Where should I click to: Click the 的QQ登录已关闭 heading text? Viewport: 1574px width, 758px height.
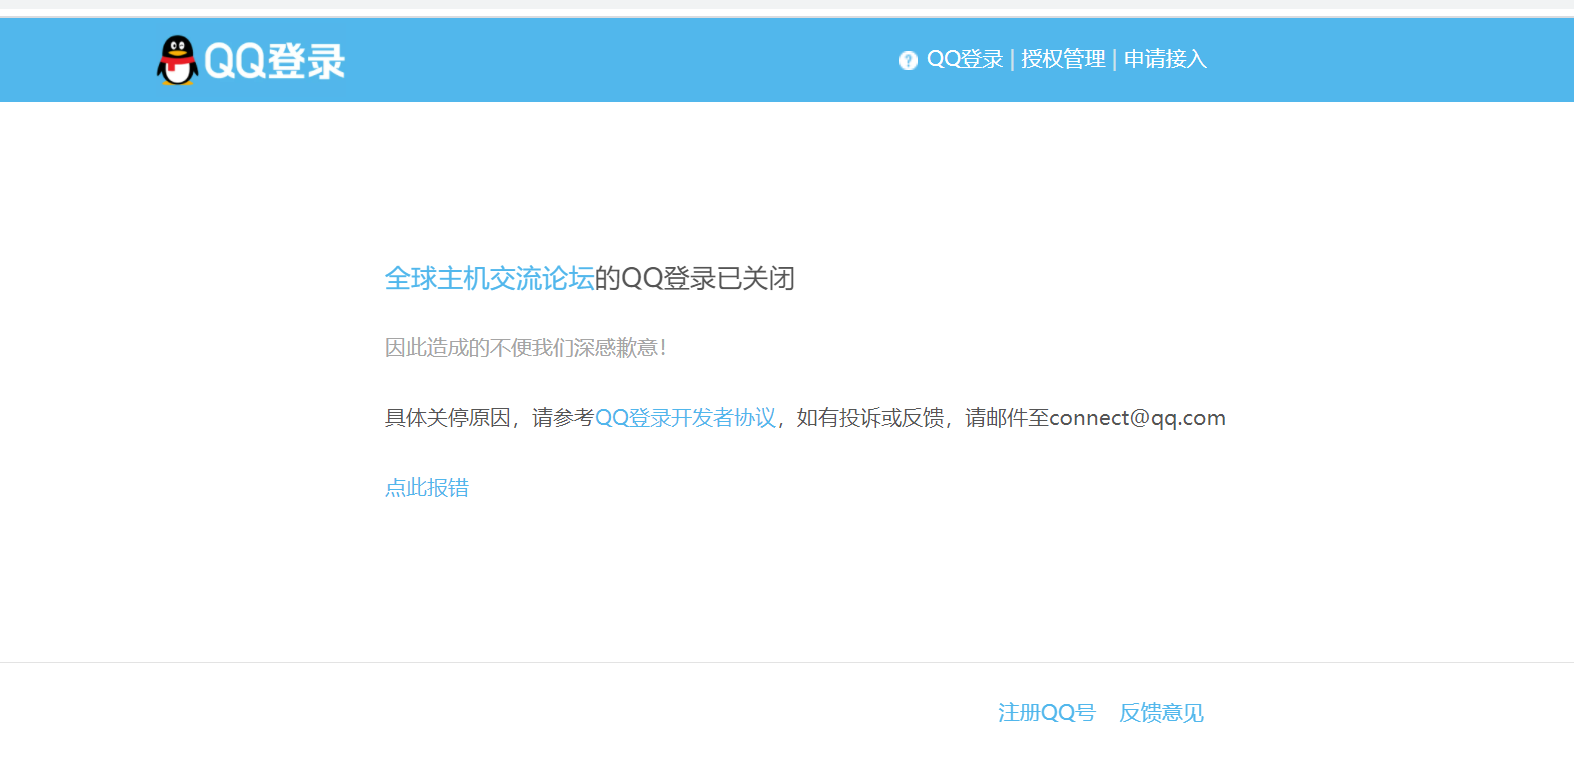click(695, 278)
